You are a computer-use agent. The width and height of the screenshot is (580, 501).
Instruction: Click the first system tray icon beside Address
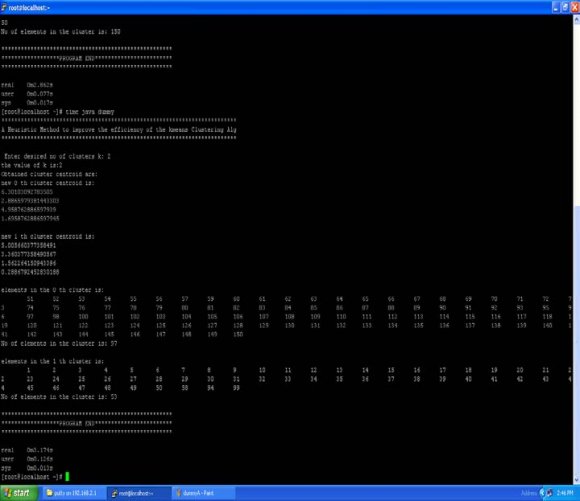(x=542, y=493)
